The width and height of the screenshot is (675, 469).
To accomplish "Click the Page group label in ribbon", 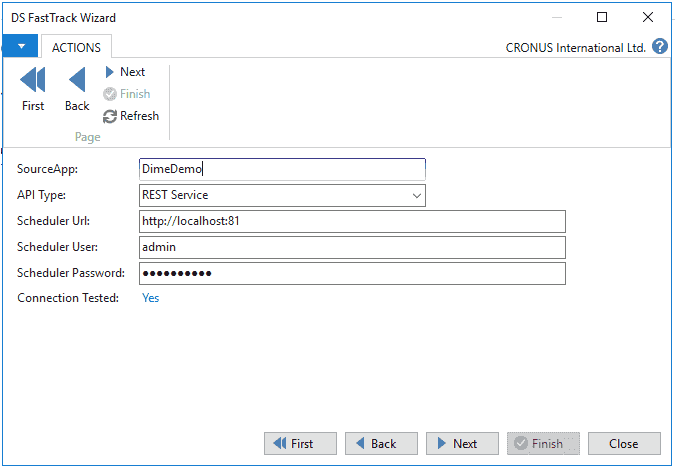I will 87,137.
